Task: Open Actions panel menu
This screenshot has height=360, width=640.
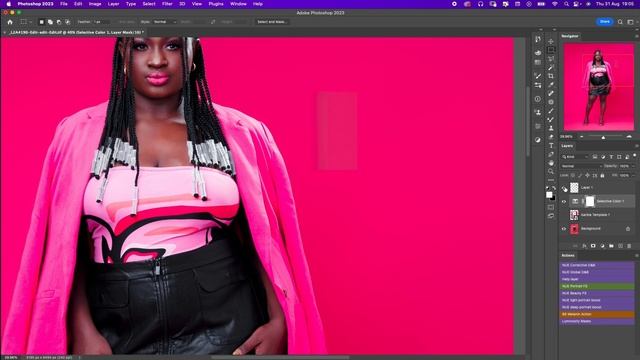Action: [636, 256]
